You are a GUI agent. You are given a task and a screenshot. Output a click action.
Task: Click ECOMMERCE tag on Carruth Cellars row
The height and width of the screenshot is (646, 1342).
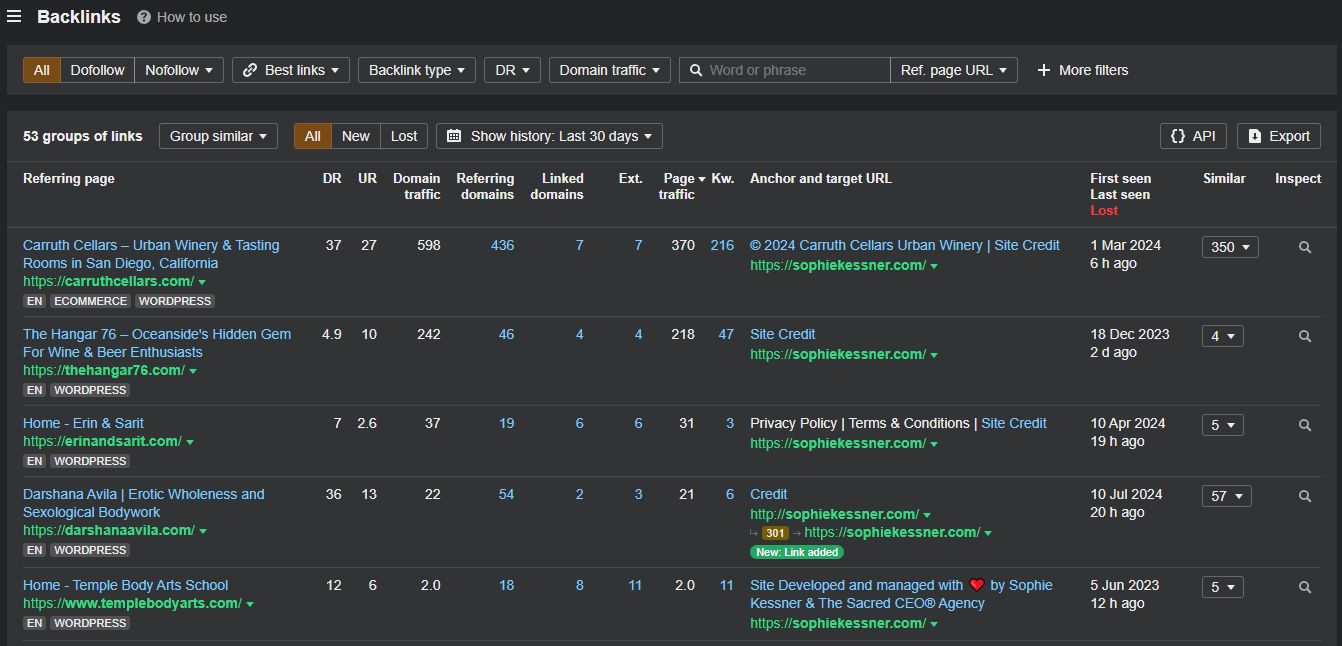(91, 301)
